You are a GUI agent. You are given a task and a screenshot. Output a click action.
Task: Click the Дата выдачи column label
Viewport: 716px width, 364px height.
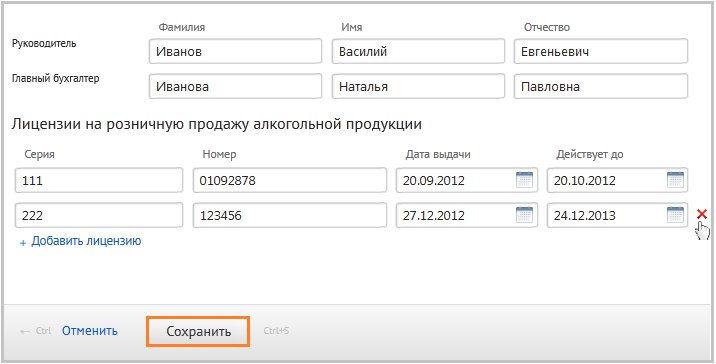pyautogui.click(x=438, y=154)
